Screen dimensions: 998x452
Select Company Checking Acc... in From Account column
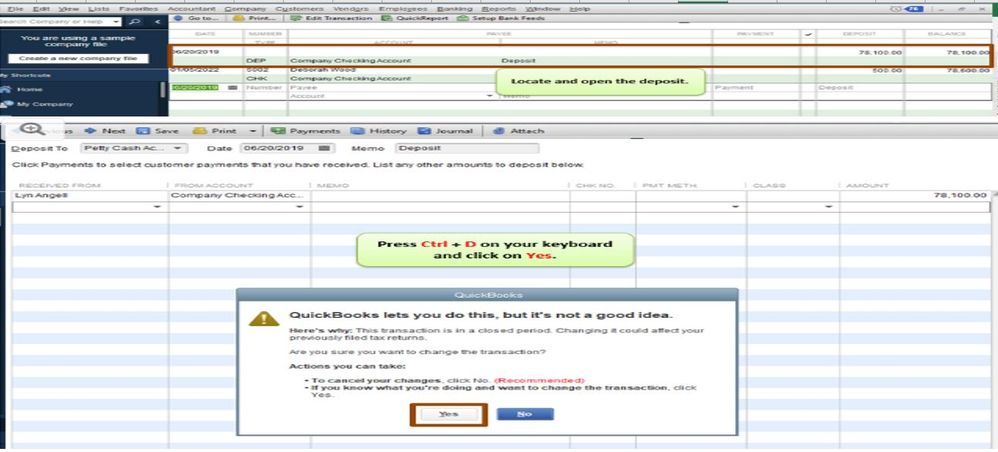239,195
